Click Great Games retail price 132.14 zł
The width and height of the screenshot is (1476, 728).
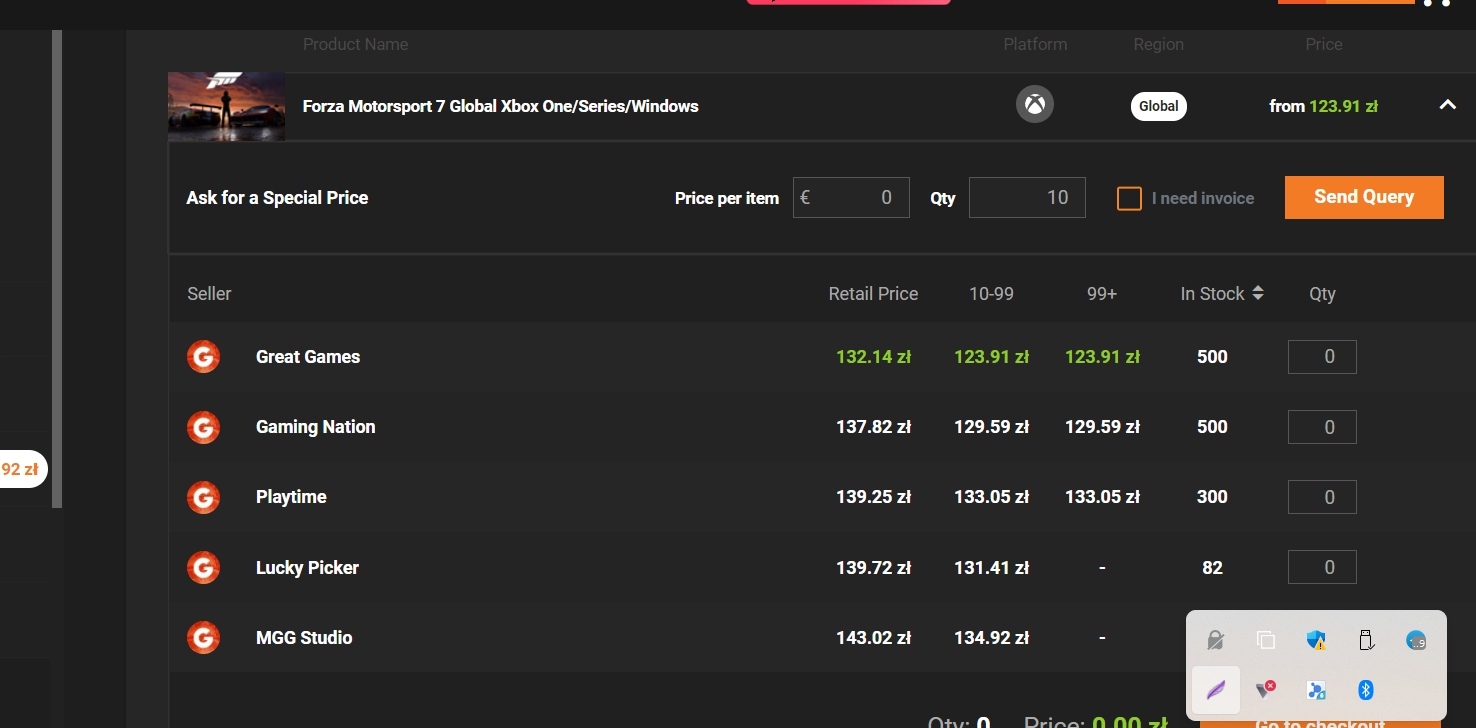[873, 357]
